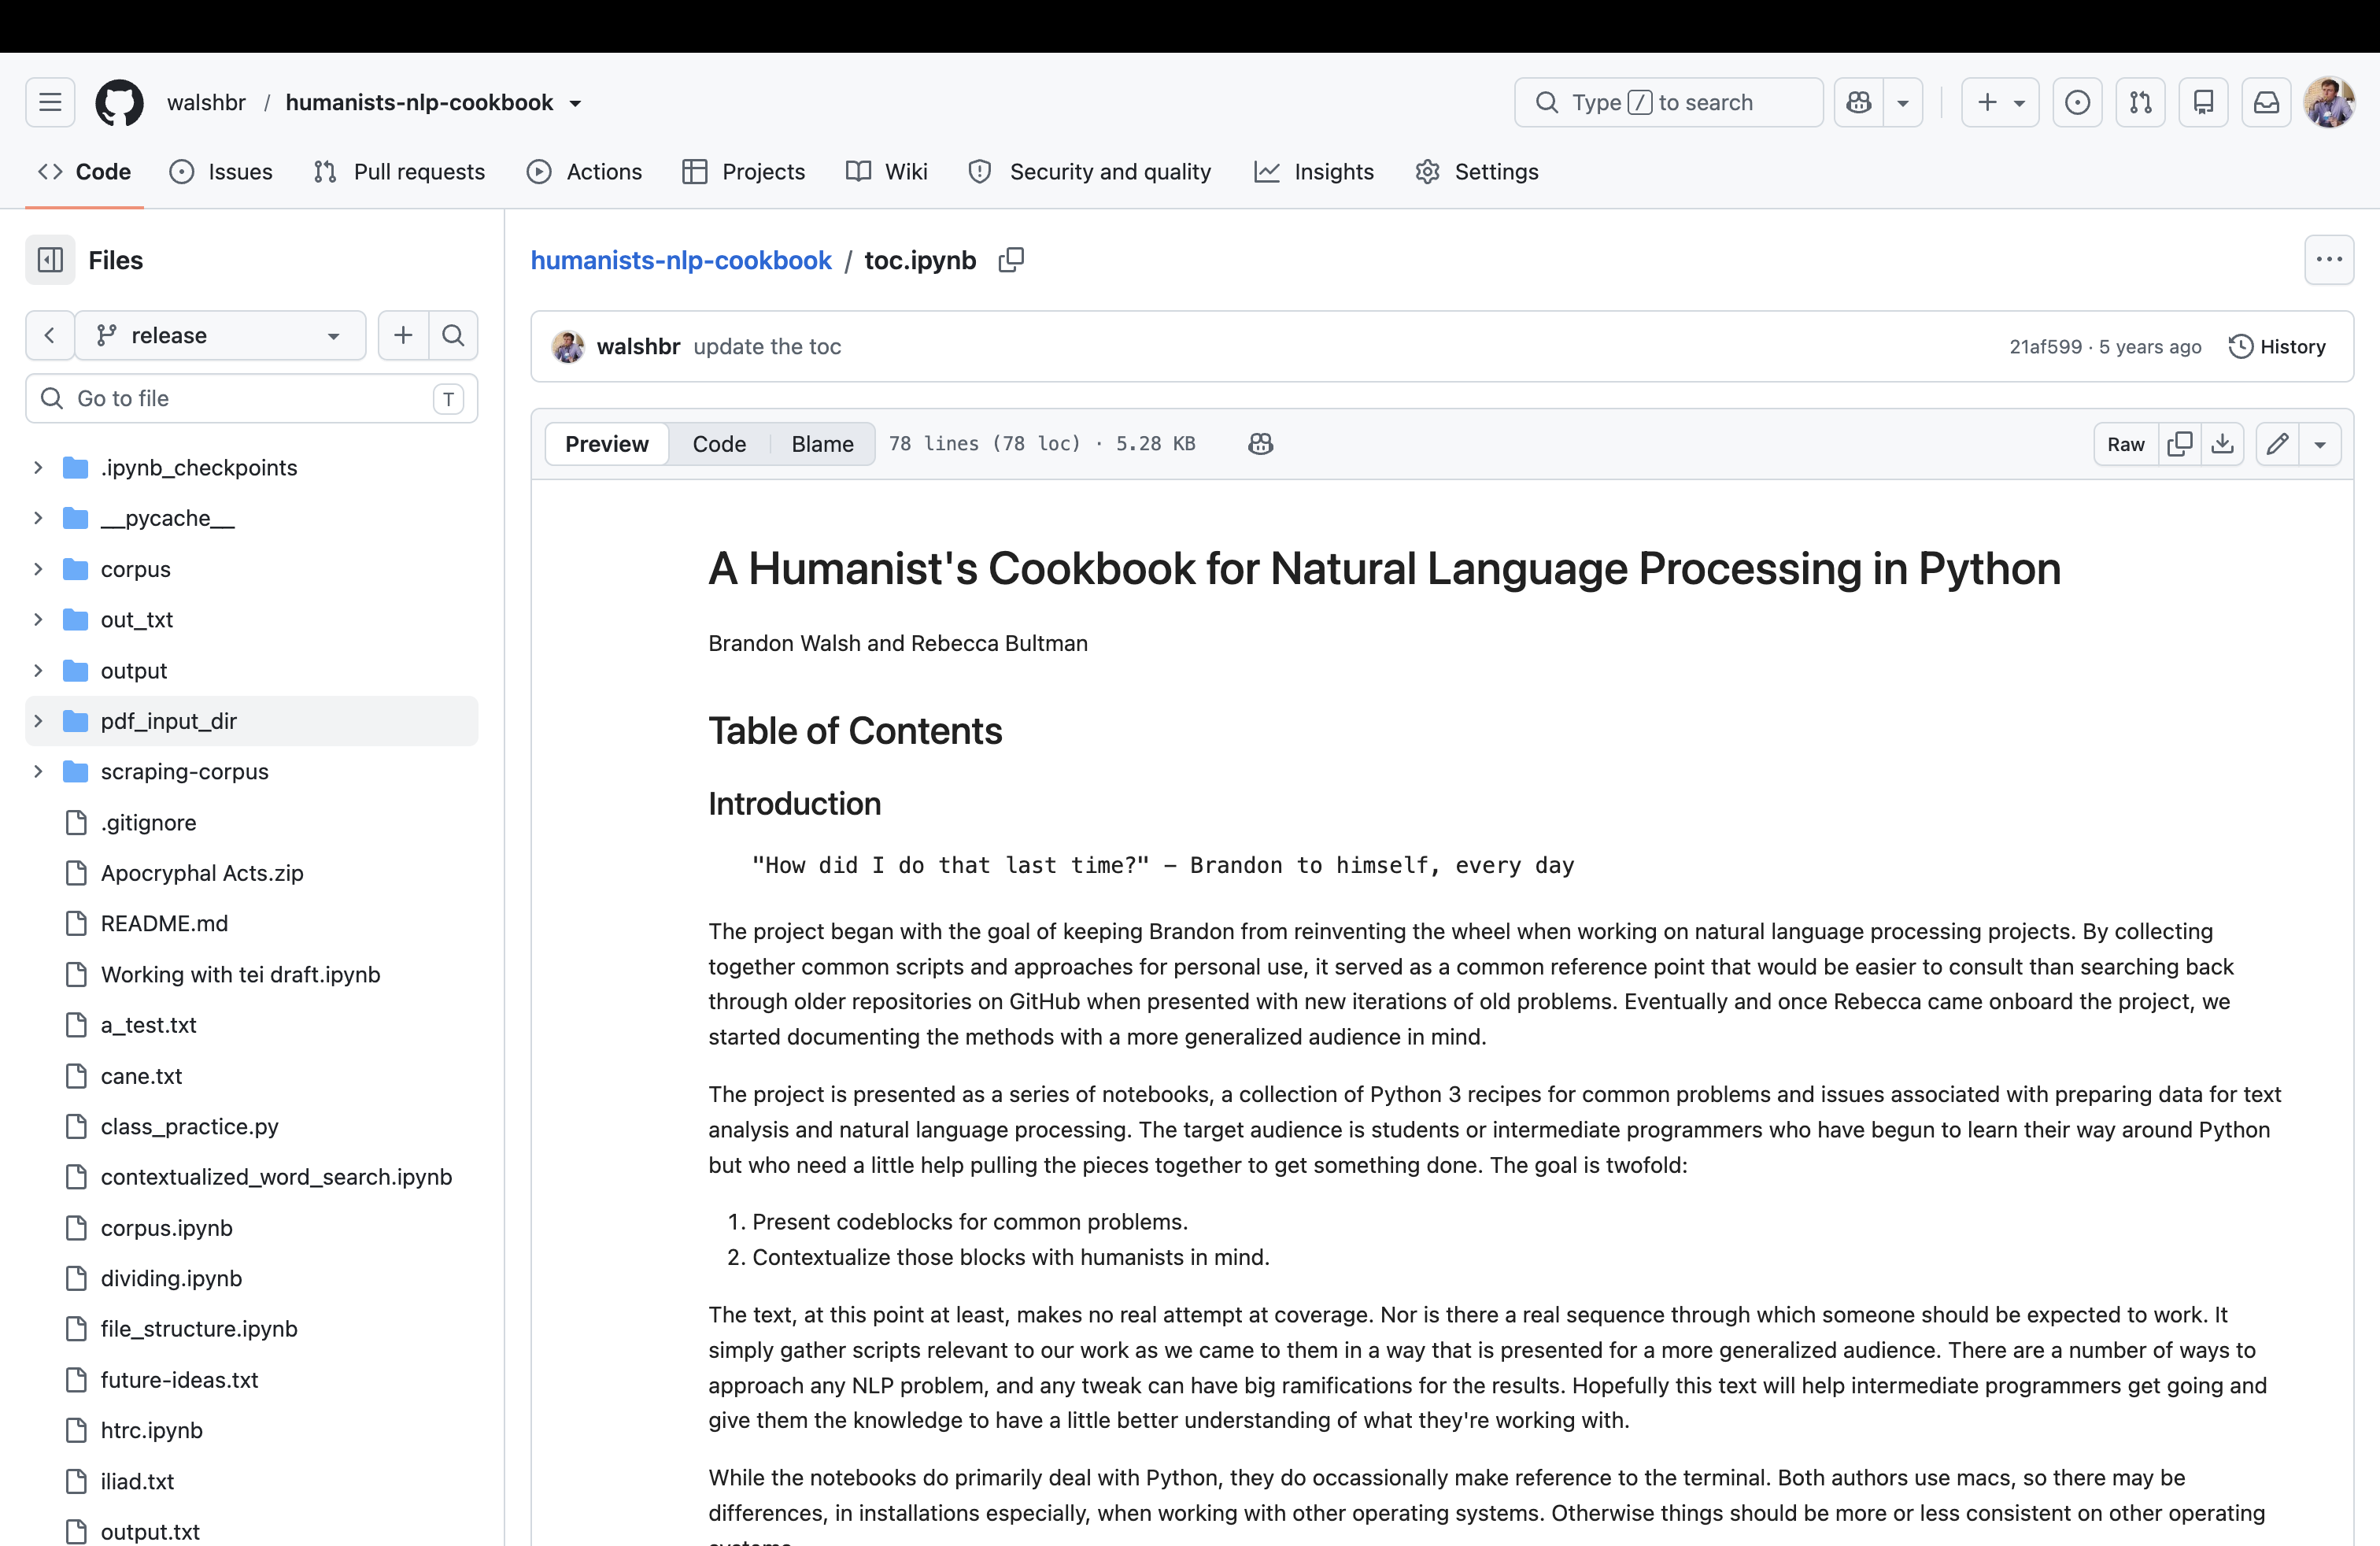This screenshot has width=2380, height=1546.
Task: Click the Raw button
Action: point(2126,444)
